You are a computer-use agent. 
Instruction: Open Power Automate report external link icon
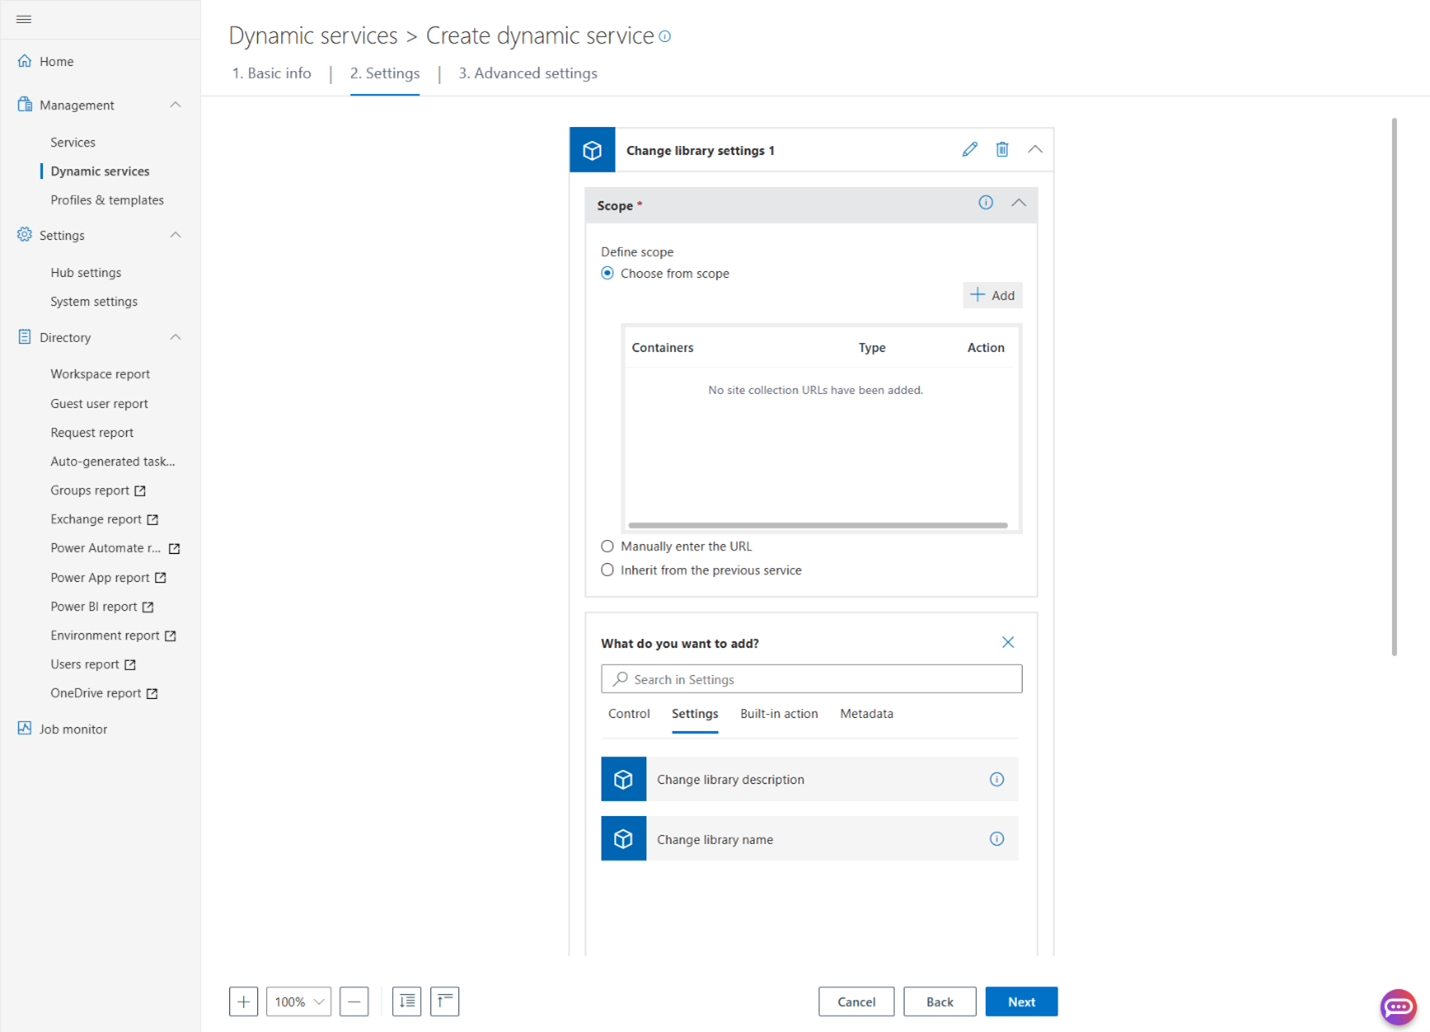click(x=174, y=549)
